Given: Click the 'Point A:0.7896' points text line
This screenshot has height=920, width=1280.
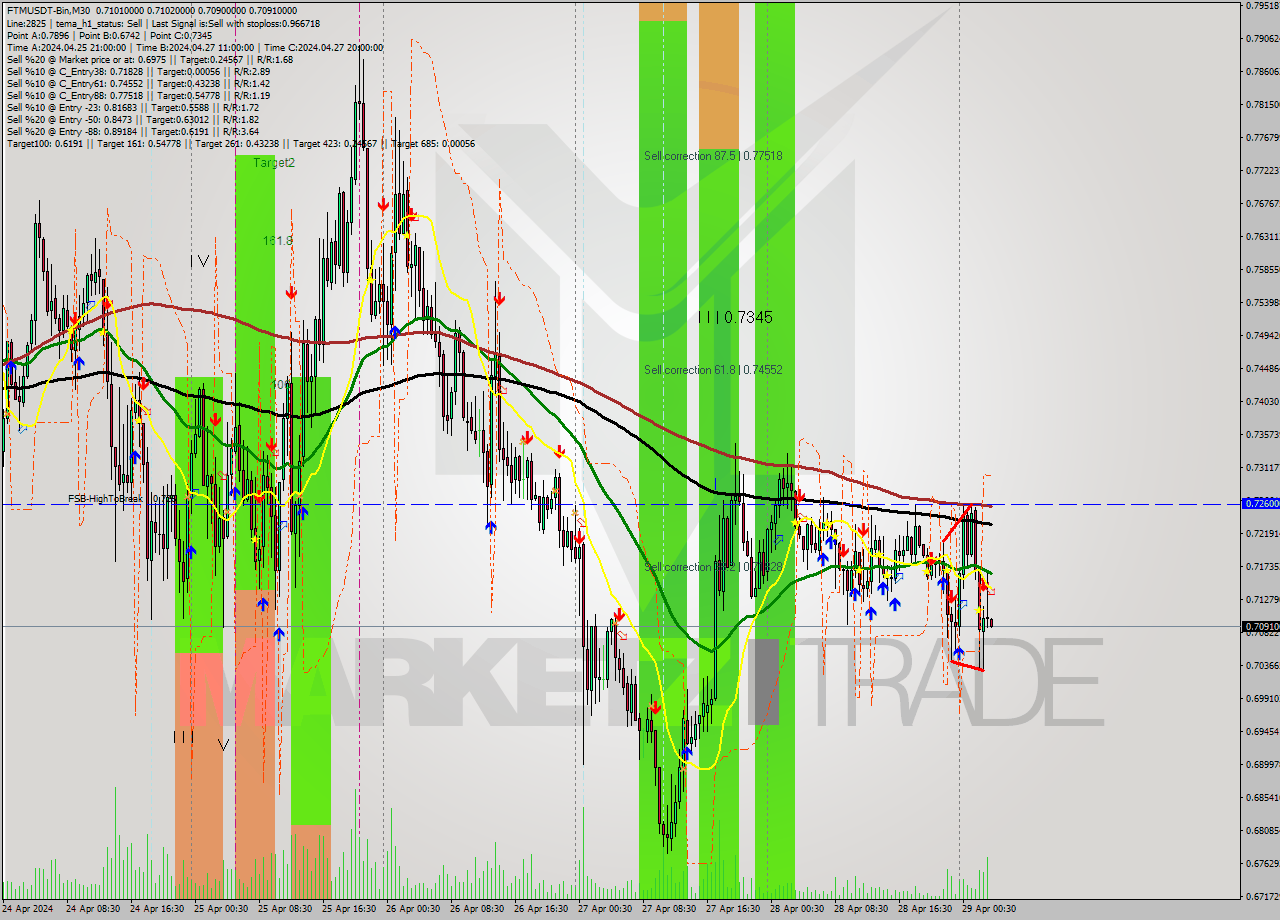Looking at the screenshot, I should 109,35.
